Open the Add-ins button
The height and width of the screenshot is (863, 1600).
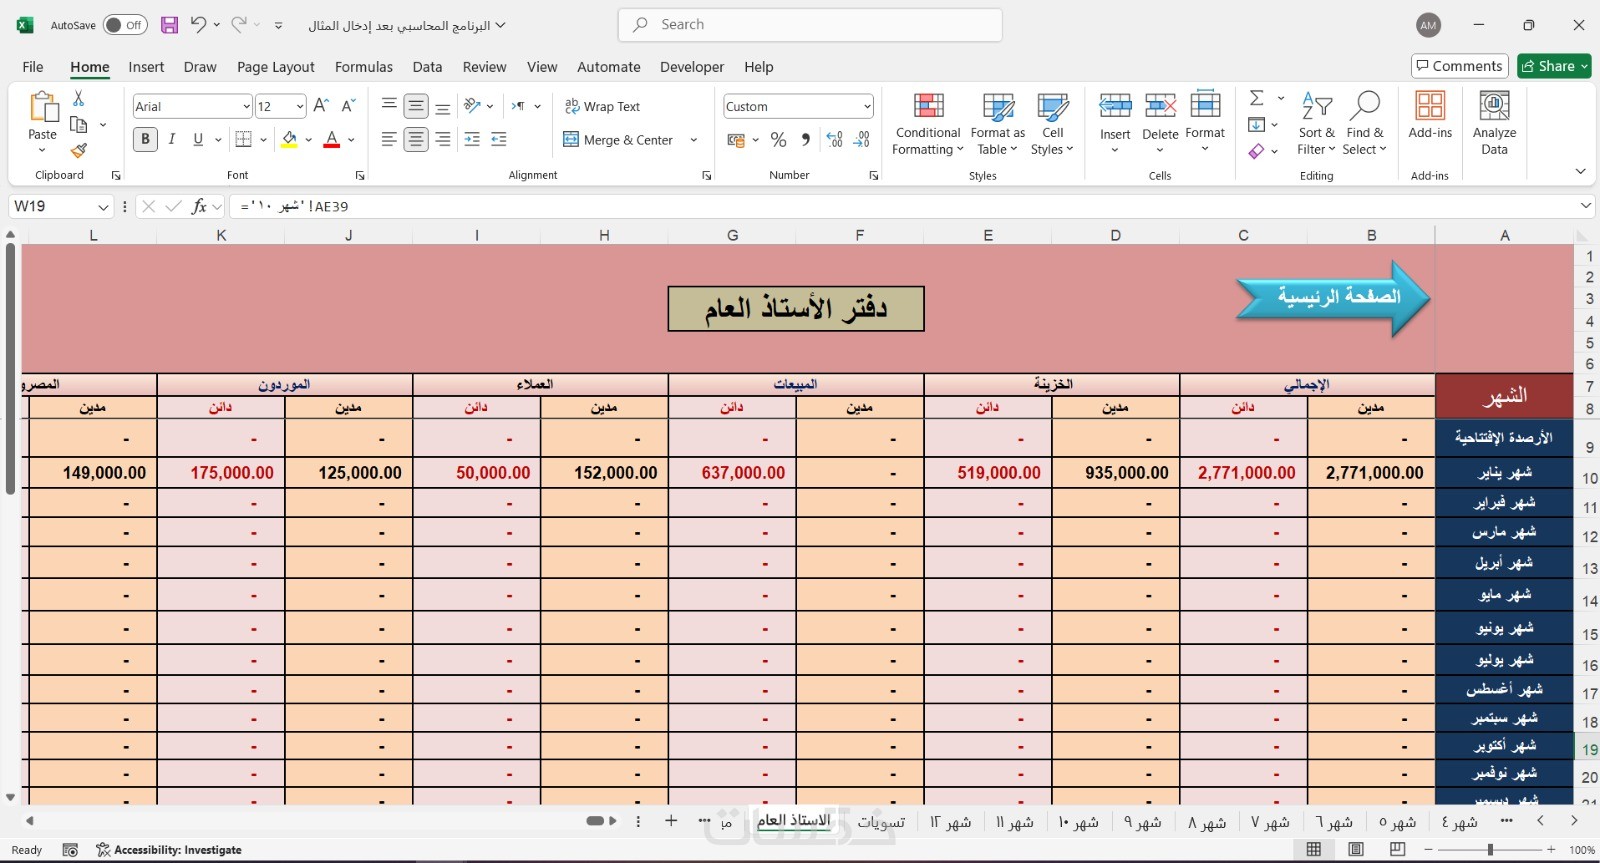[x=1430, y=116]
